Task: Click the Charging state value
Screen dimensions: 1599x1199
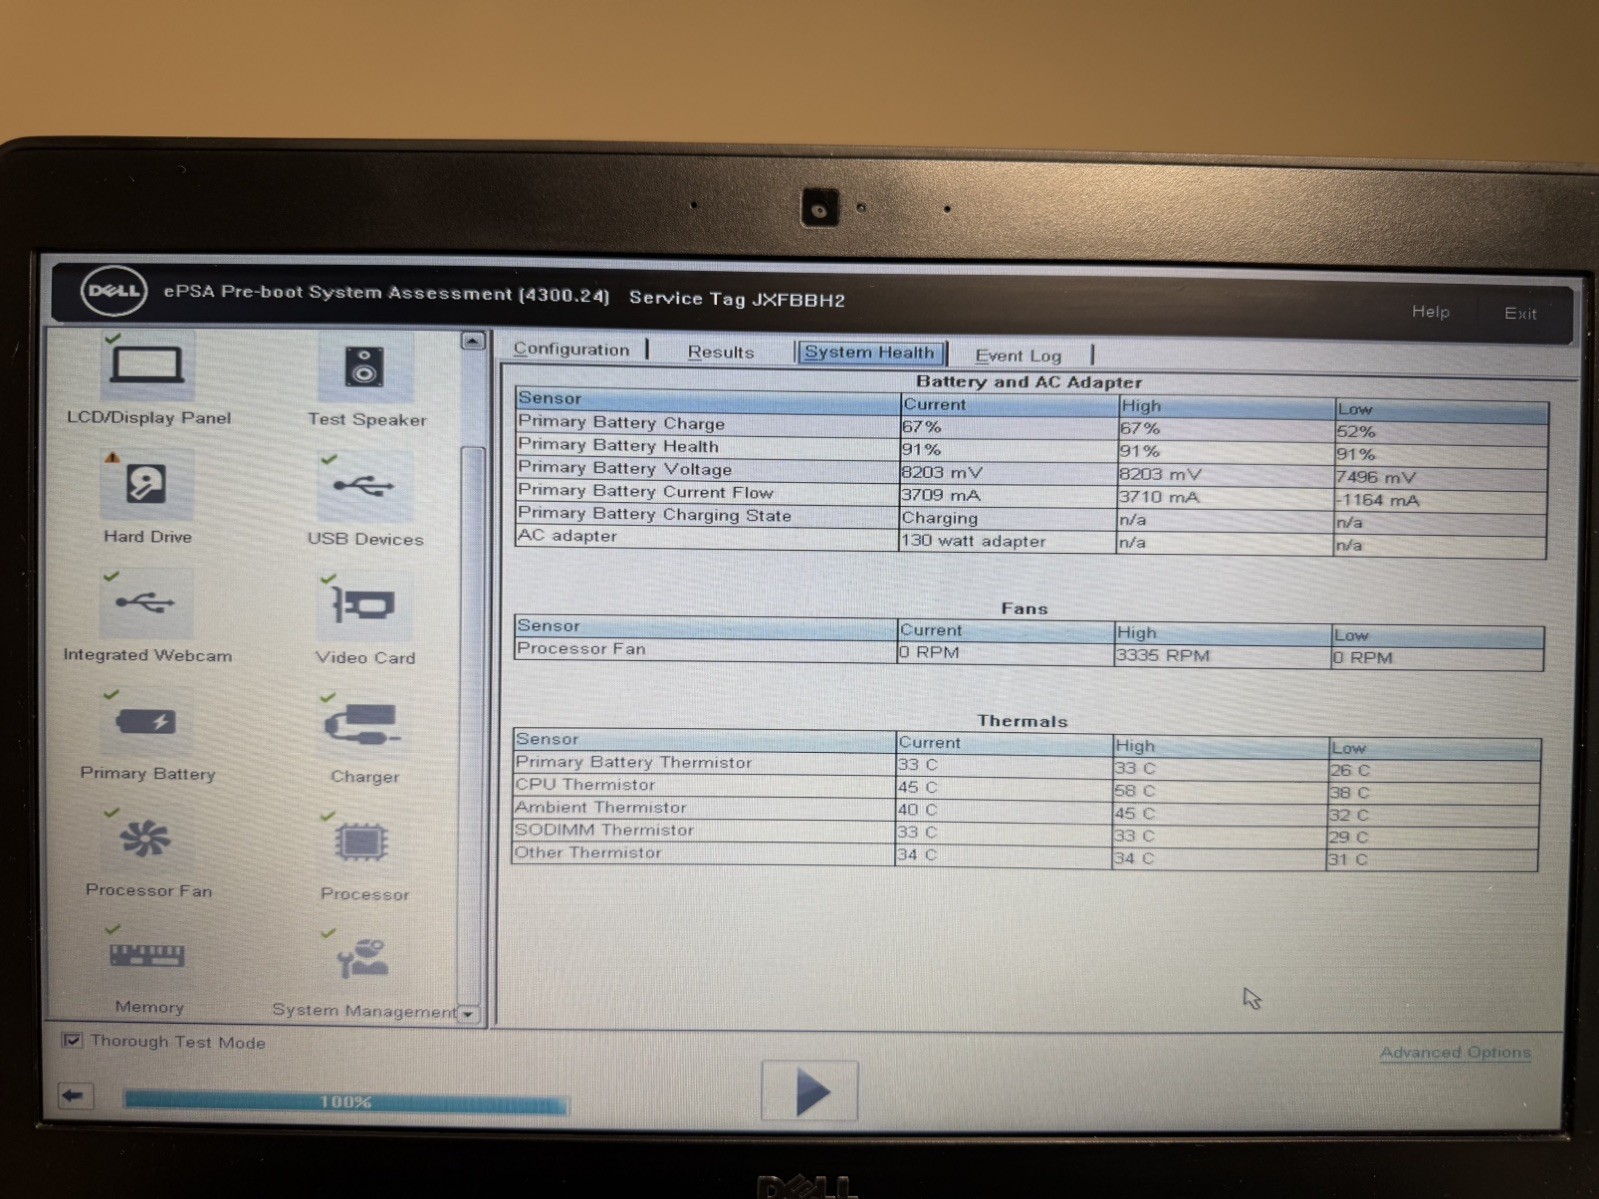Action: [x=940, y=518]
